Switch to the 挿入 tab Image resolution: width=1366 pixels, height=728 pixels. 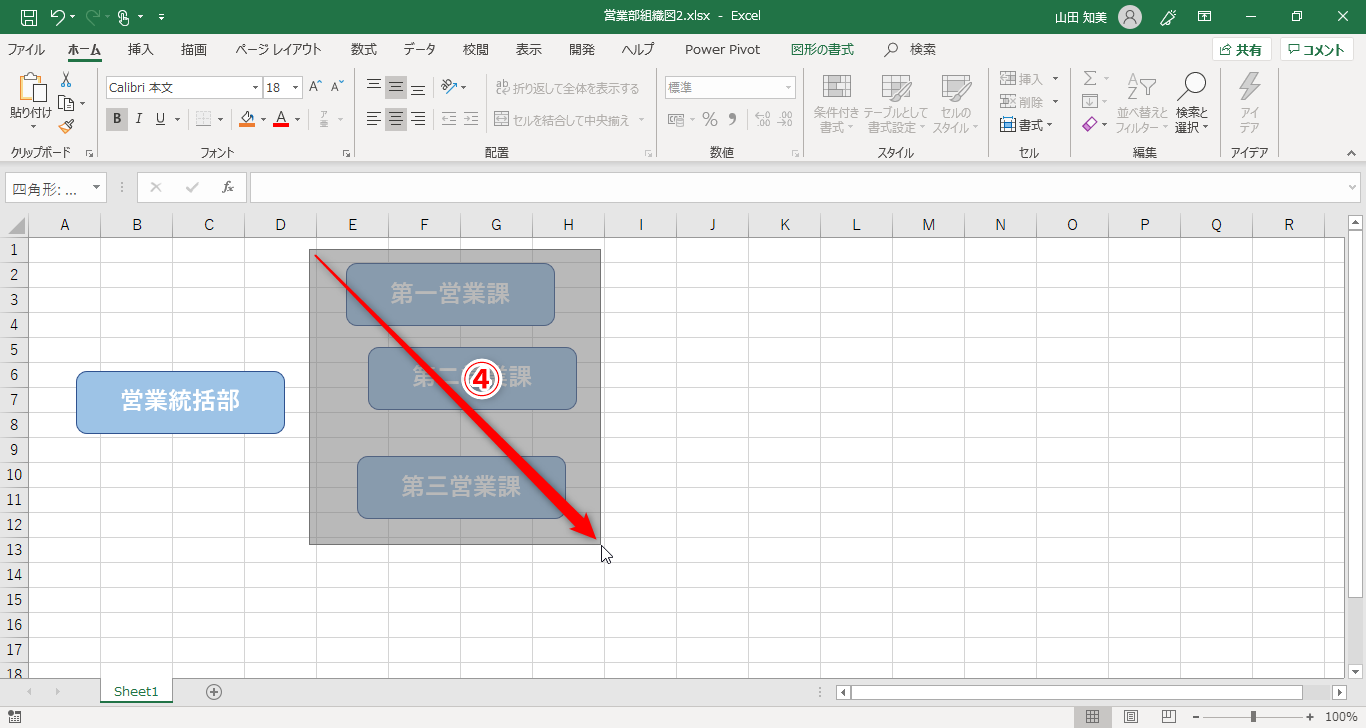tap(141, 50)
